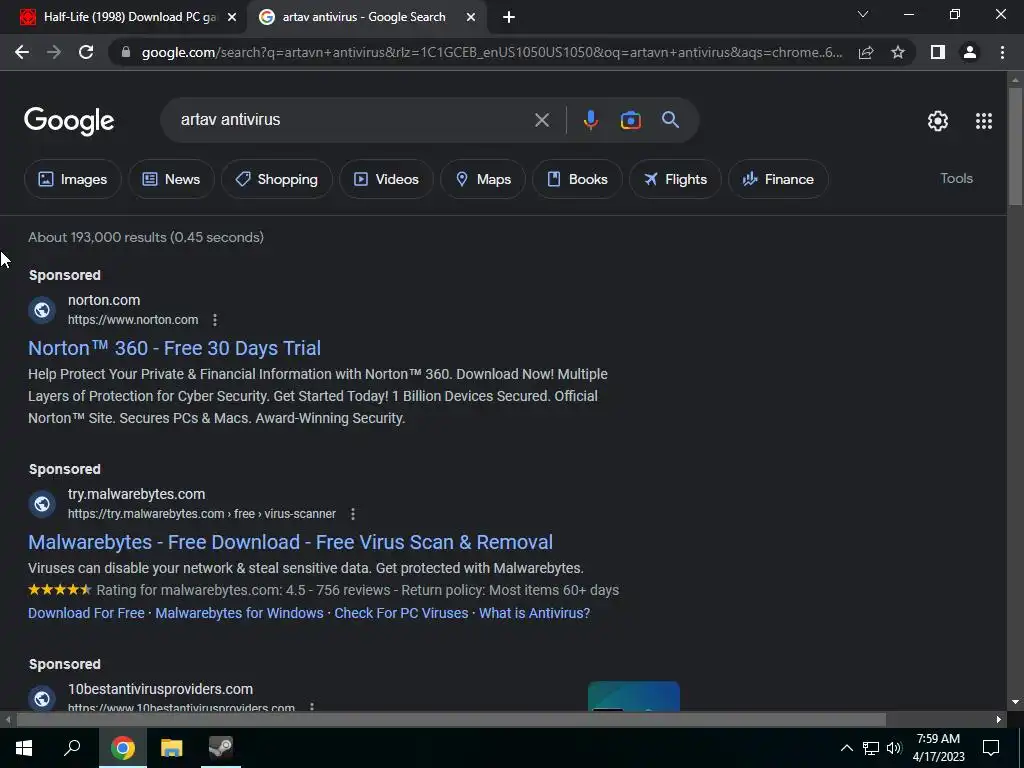
Task: Filter results by Videos
Action: [386, 179]
